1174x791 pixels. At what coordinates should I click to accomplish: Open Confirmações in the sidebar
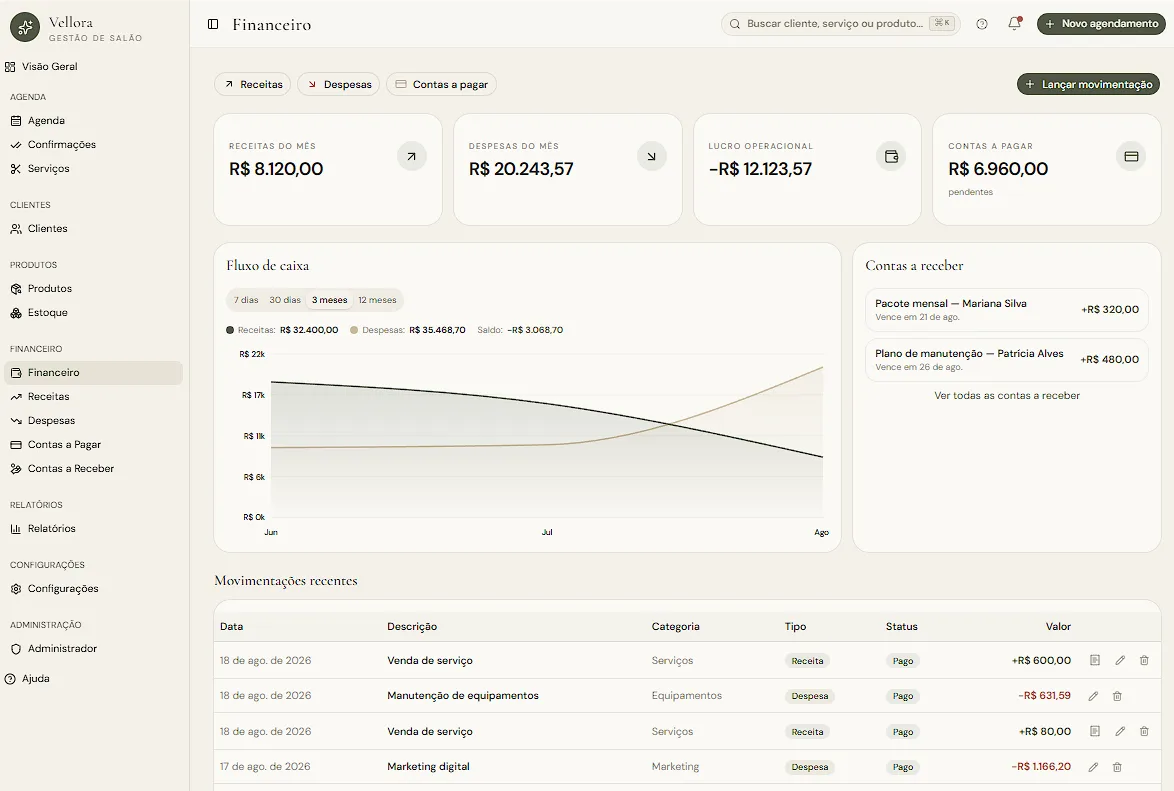click(x=93, y=145)
